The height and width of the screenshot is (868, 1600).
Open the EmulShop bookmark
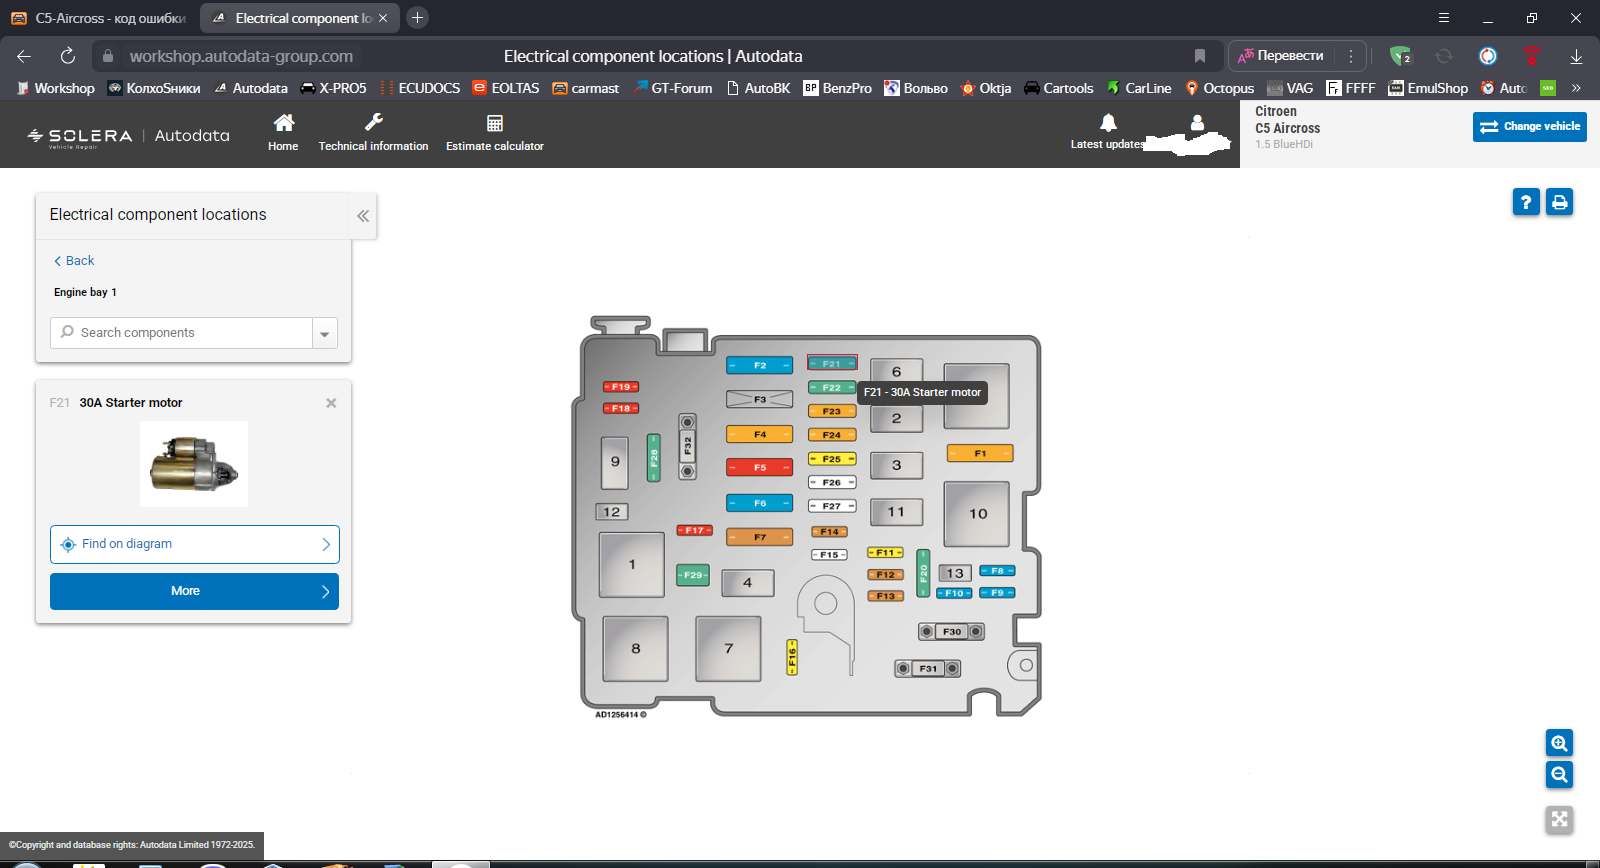click(1428, 88)
